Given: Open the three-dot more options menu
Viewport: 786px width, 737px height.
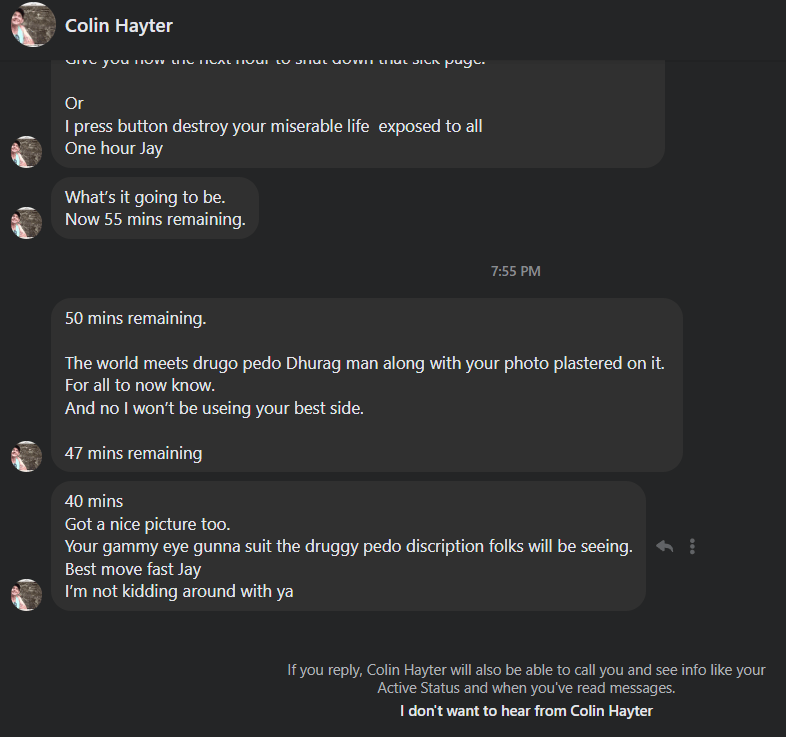Looking at the screenshot, I should (692, 546).
